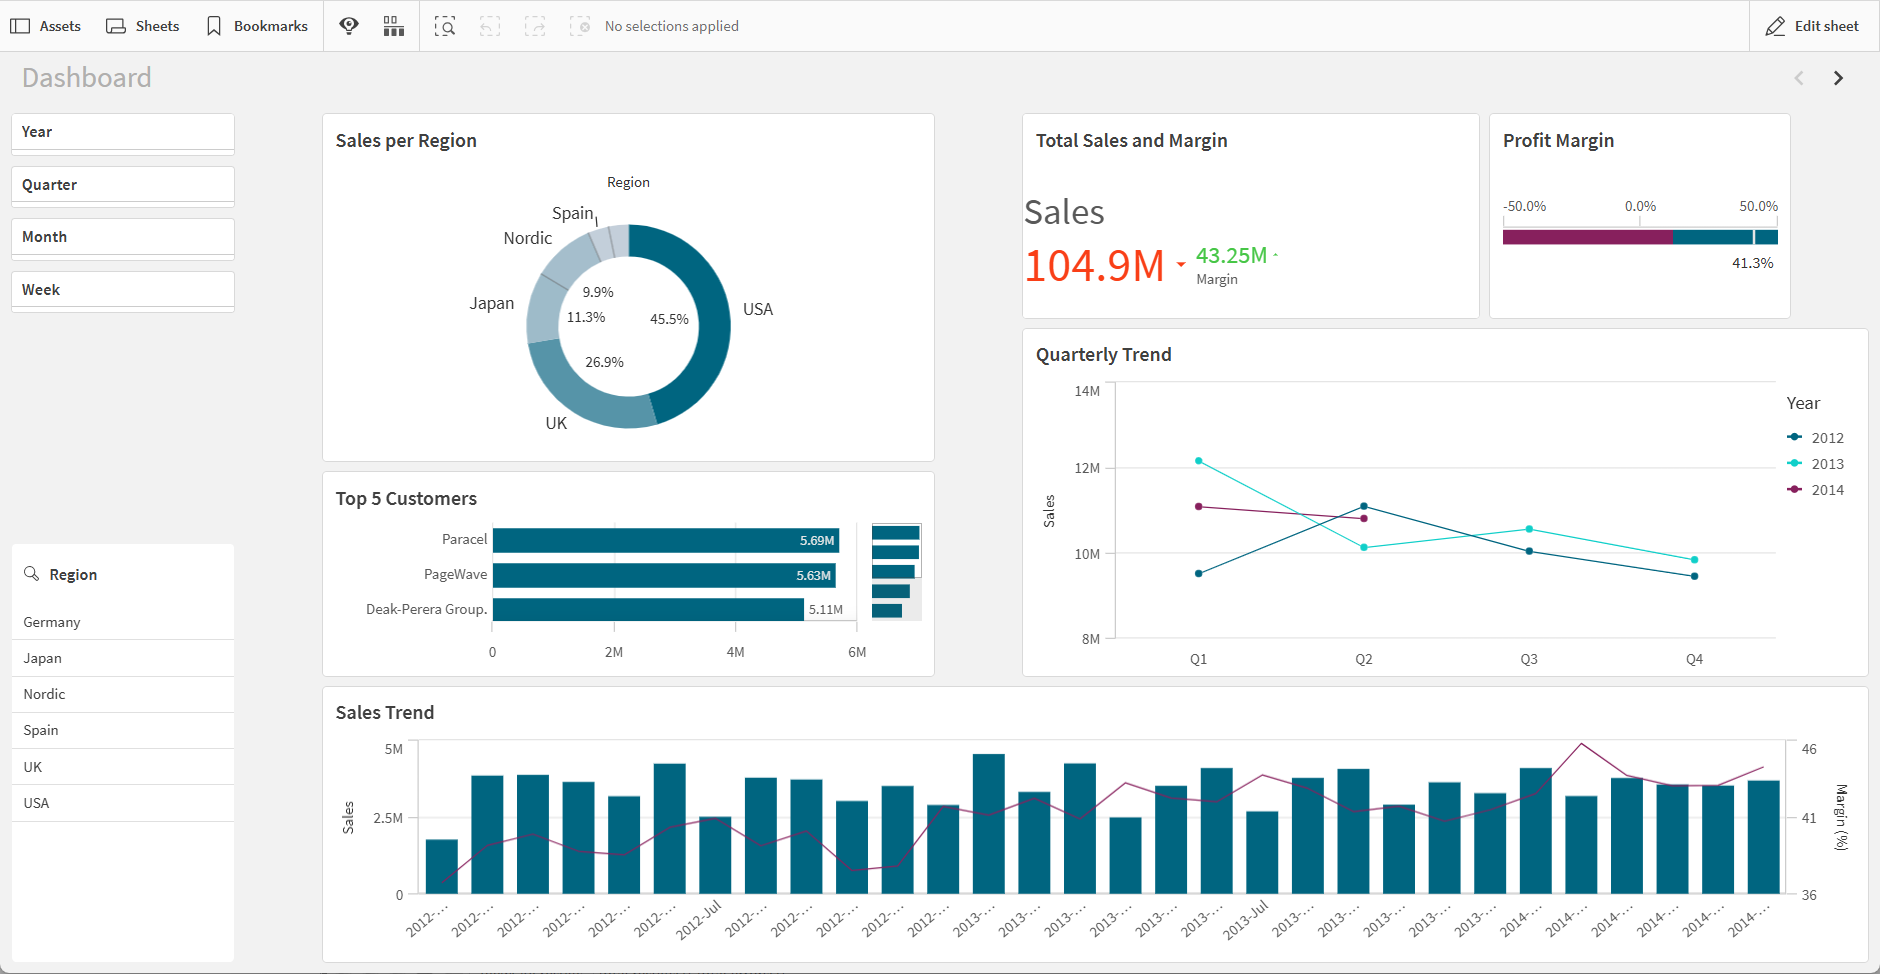Open the Assets panel

point(45,26)
